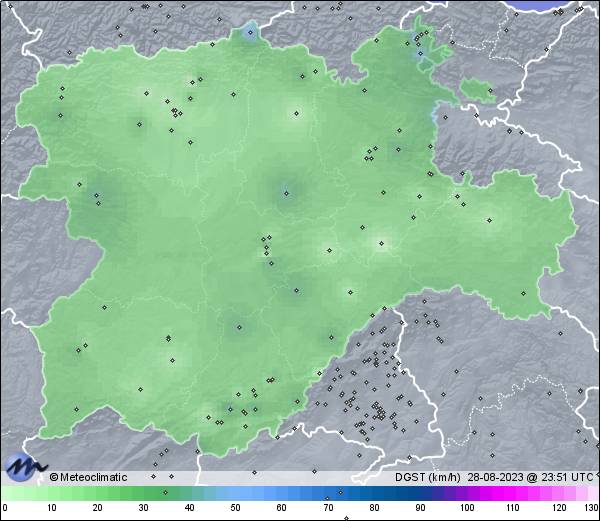
Task: Click the scale label 60
Action: 282,508
